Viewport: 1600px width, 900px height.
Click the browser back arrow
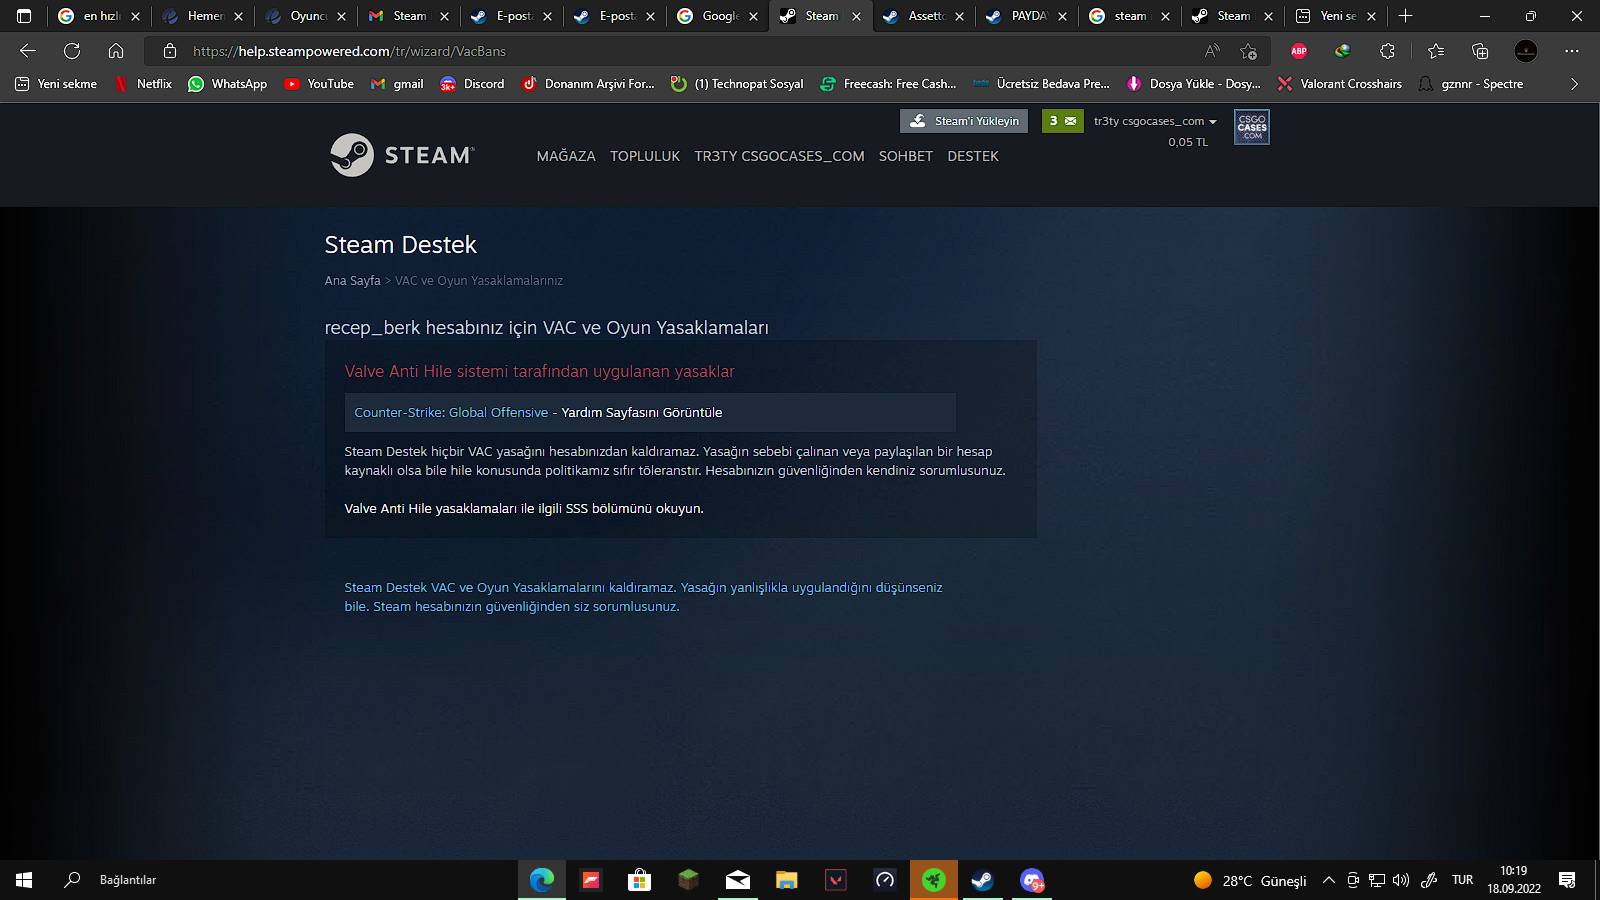(28, 51)
